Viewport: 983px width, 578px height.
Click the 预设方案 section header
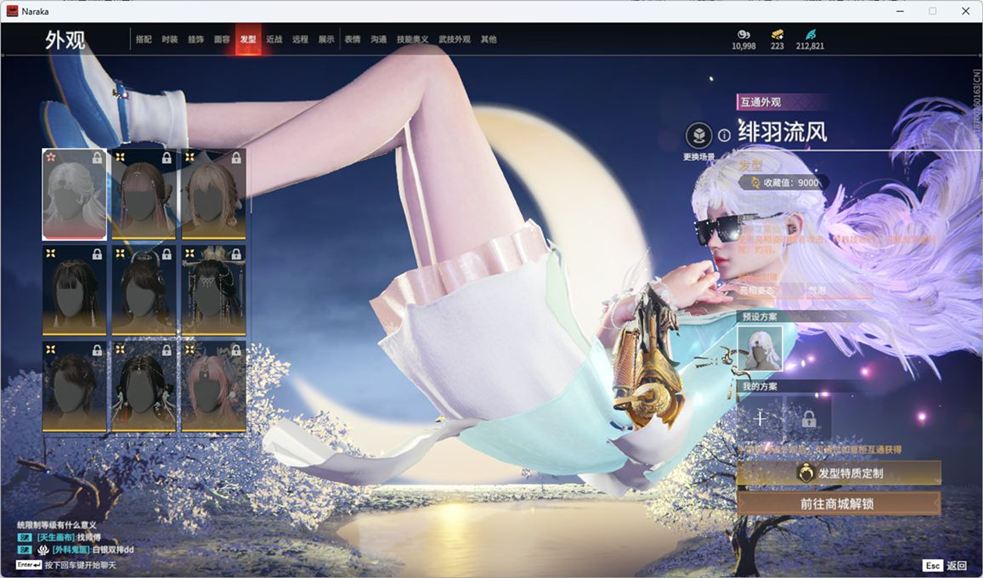[760, 317]
